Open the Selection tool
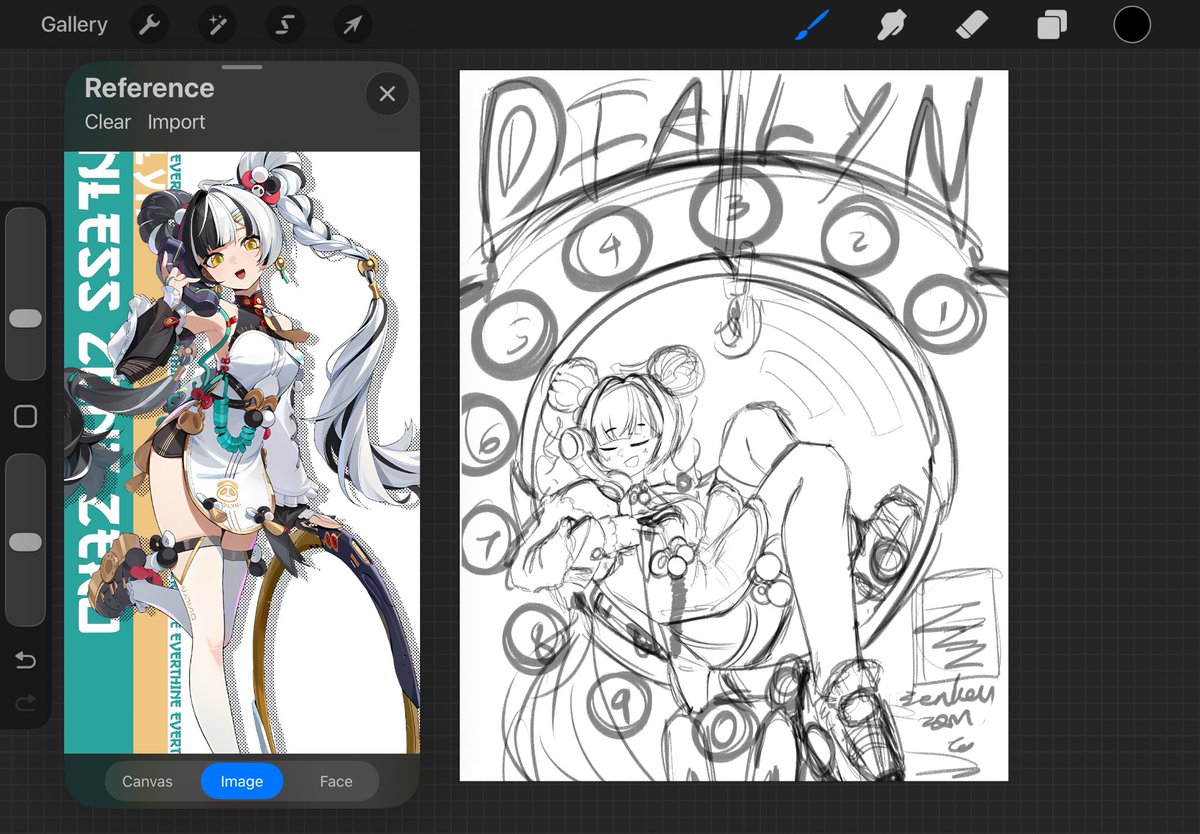This screenshot has width=1200, height=834. [285, 25]
